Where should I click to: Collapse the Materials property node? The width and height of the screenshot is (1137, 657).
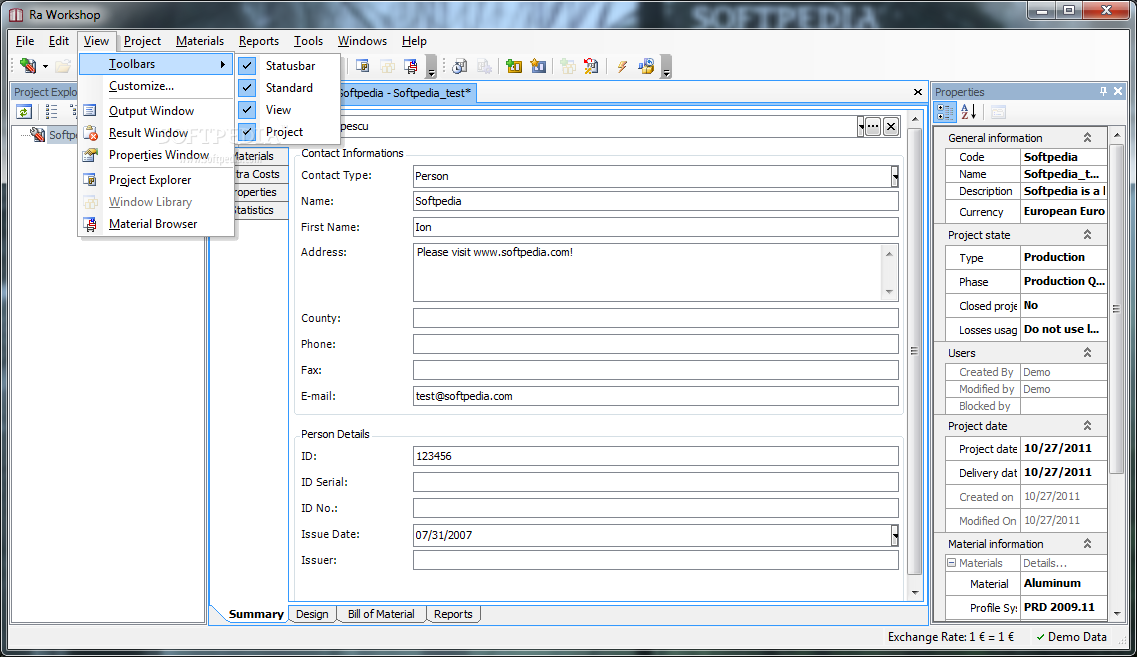(x=951, y=563)
